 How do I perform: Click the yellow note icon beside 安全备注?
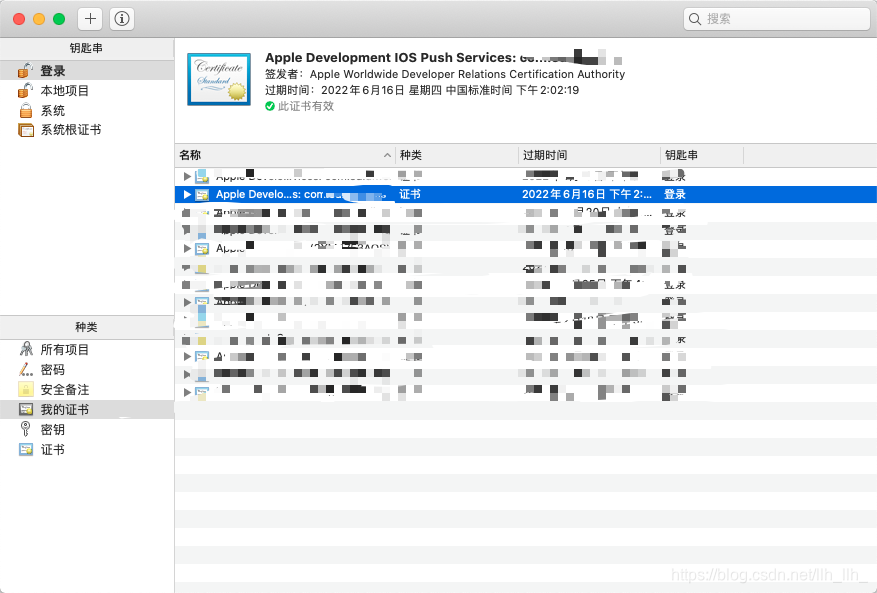tap(26, 389)
